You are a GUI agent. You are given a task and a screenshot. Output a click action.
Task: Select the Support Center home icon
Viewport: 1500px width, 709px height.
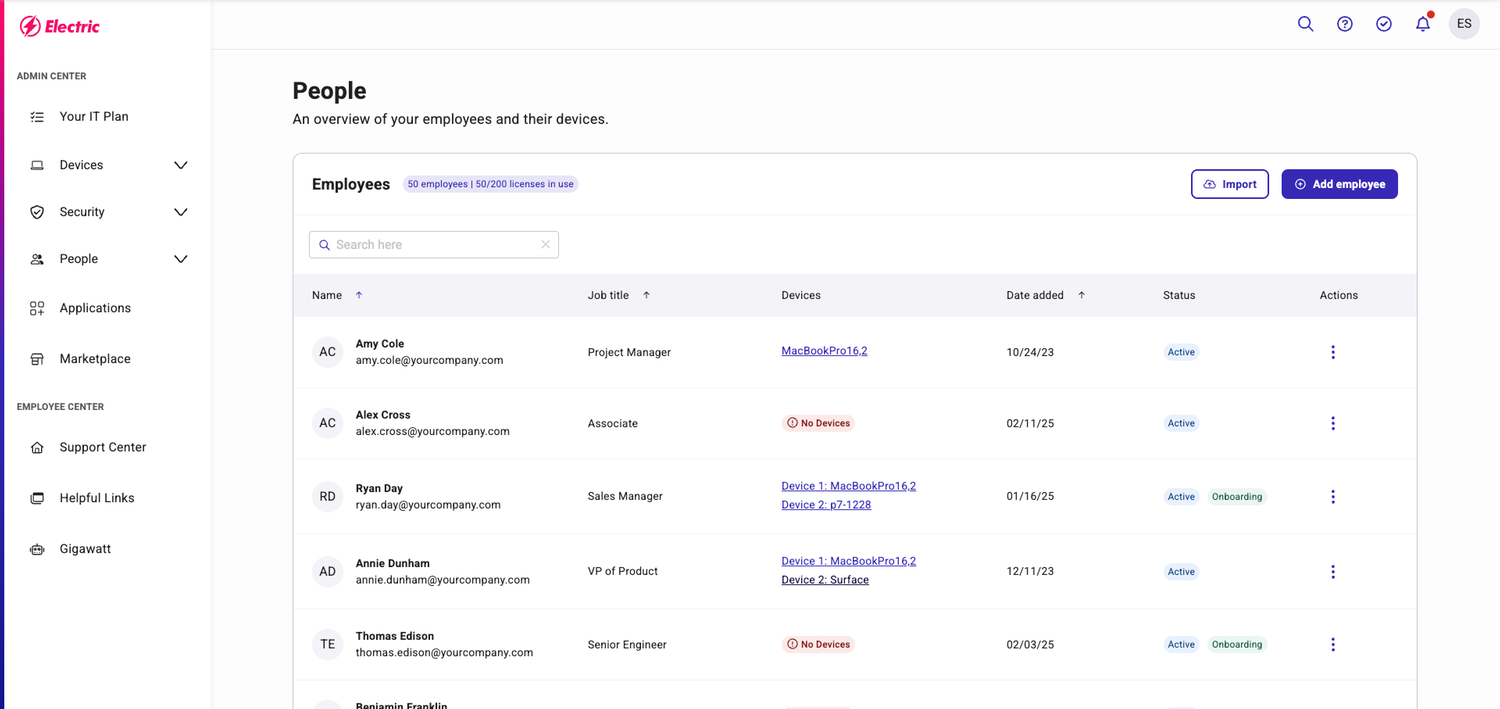coord(37,447)
